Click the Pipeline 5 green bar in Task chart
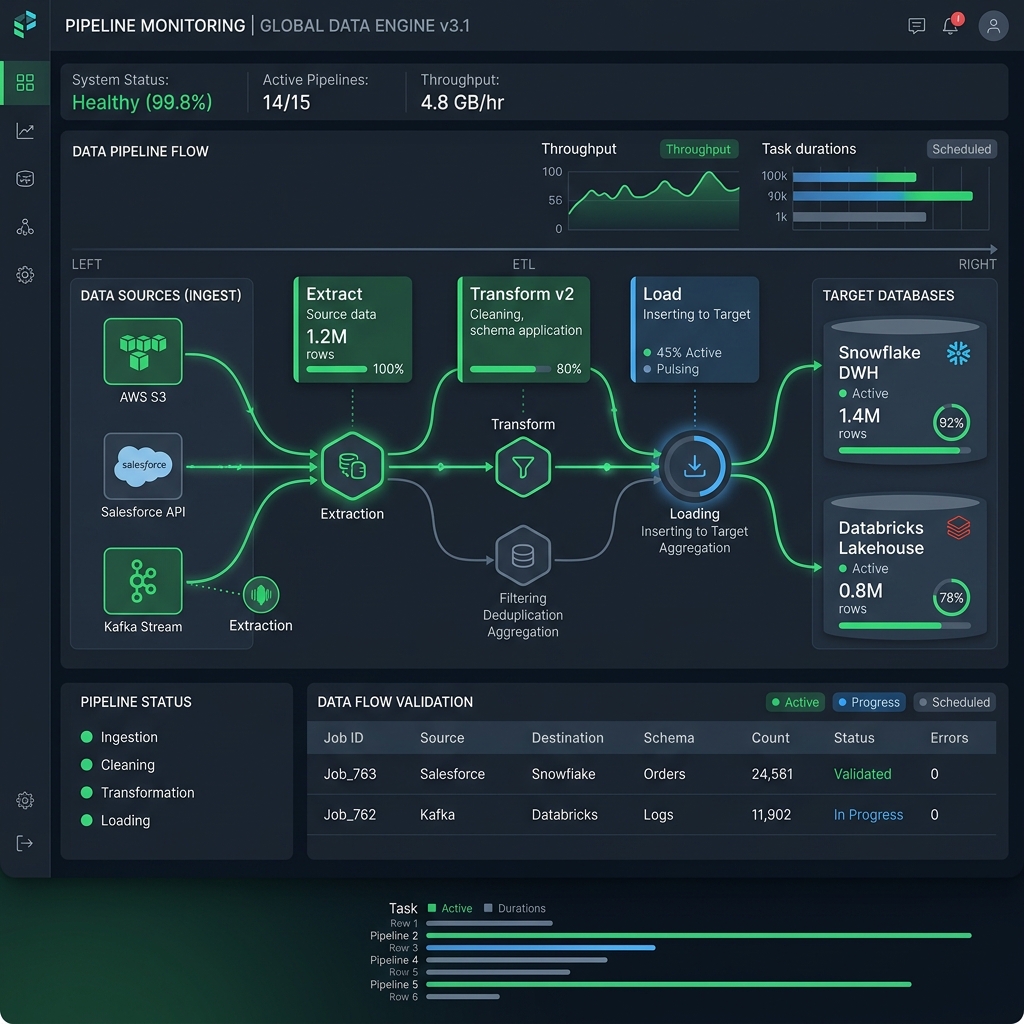This screenshot has width=1024, height=1024. (x=669, y=984)
